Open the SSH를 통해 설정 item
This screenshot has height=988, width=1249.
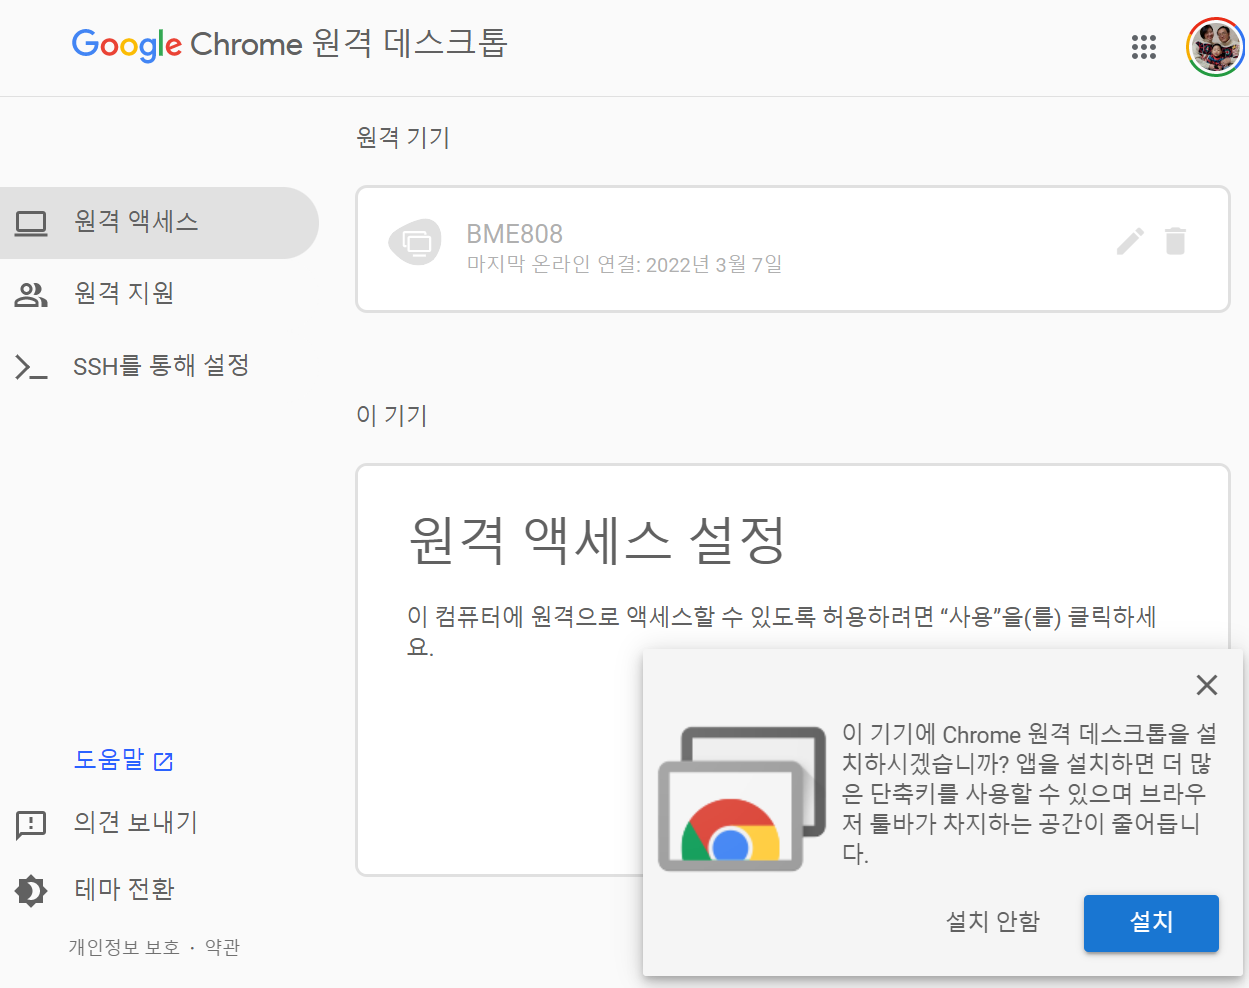[159, 366]
